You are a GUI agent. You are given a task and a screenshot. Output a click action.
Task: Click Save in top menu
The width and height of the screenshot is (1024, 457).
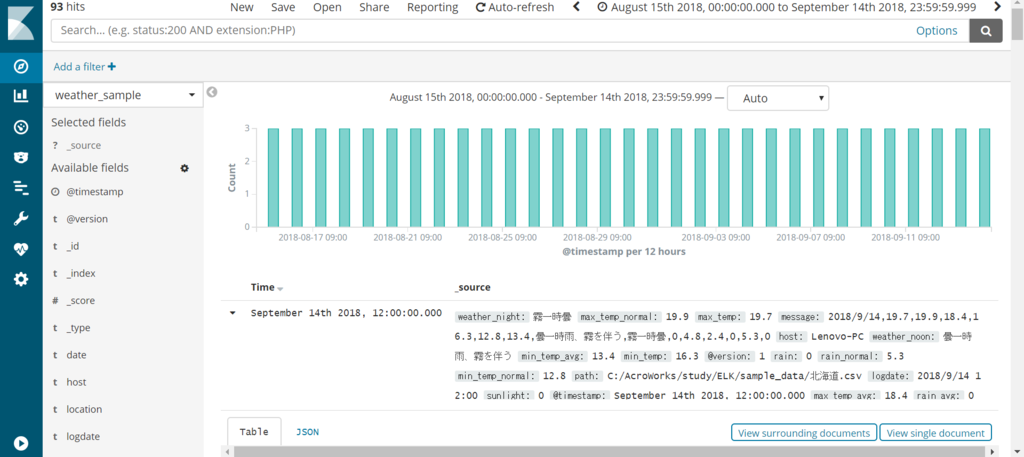tap(283, 7)
